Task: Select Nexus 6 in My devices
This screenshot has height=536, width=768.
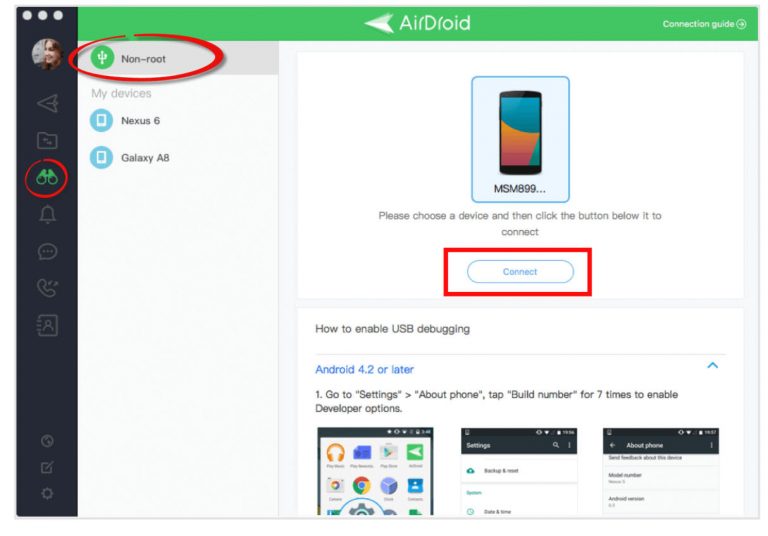Action: click(x=178, y=120)
